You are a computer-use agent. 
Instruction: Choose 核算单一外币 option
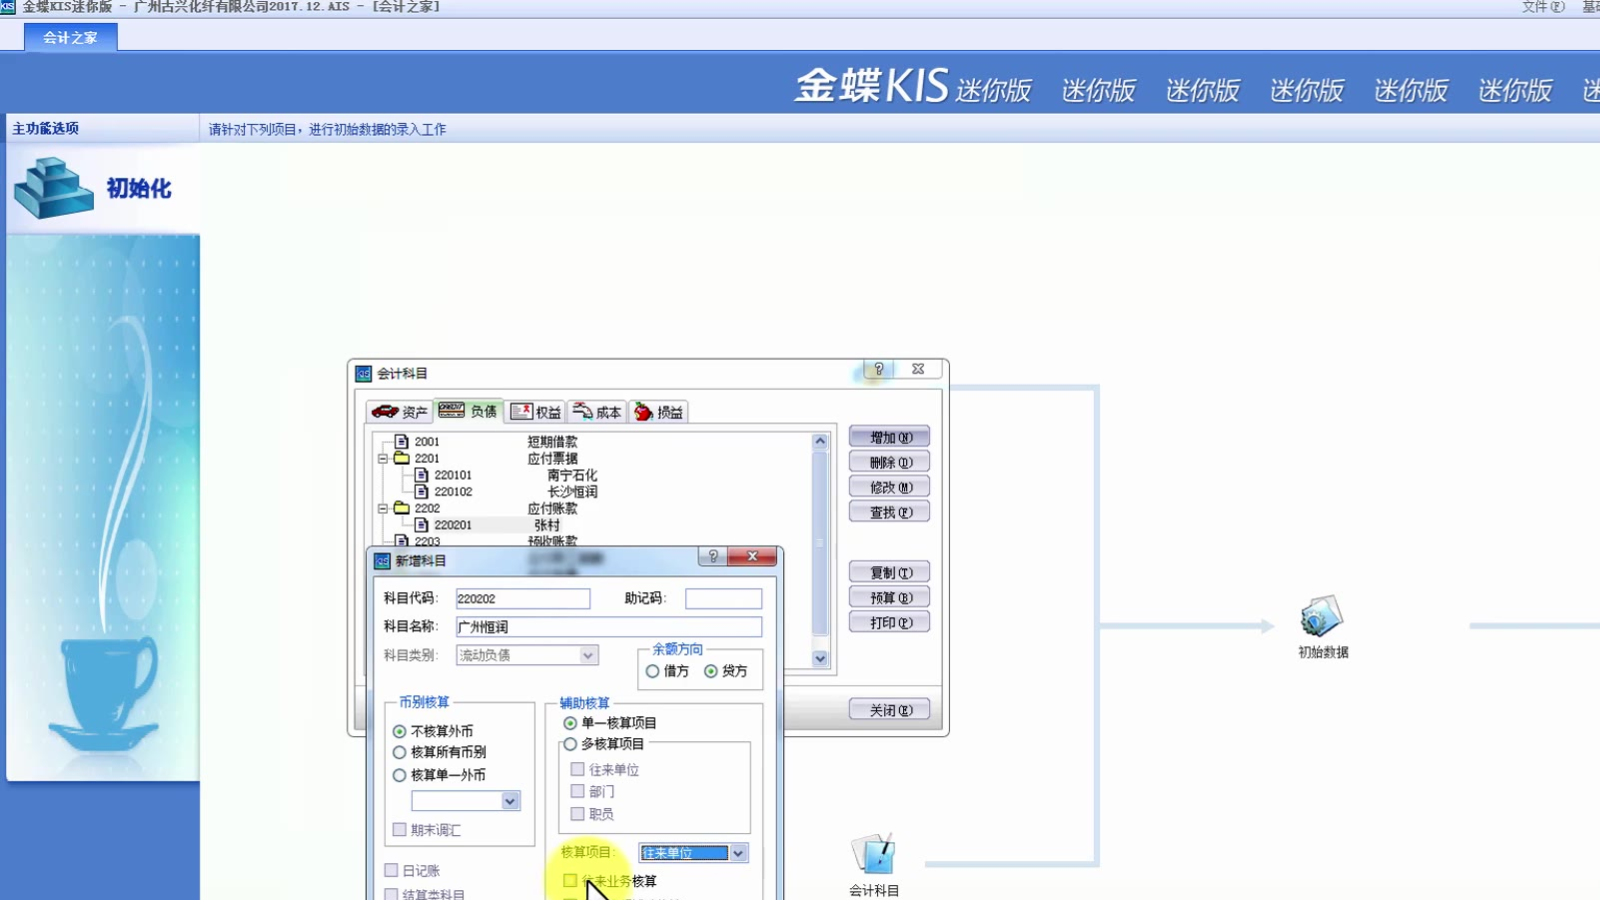click(400, 775)
